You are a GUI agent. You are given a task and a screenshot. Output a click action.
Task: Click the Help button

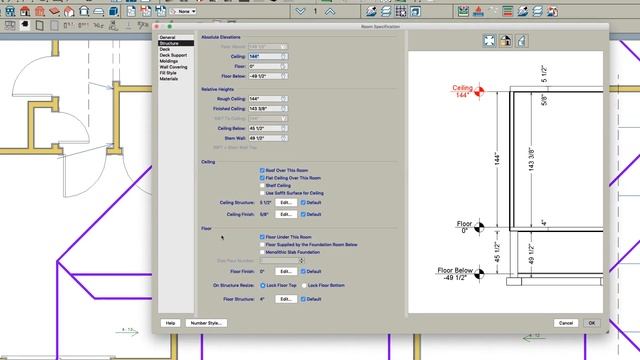tap(170, 323)
